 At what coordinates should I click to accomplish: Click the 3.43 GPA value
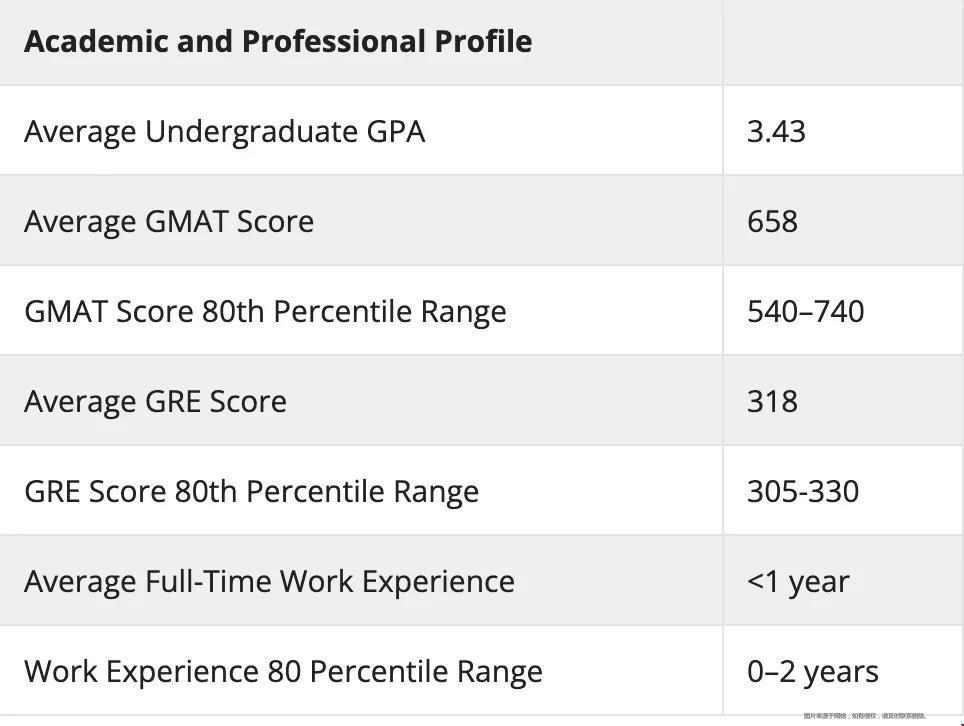[x=776, y=132]
